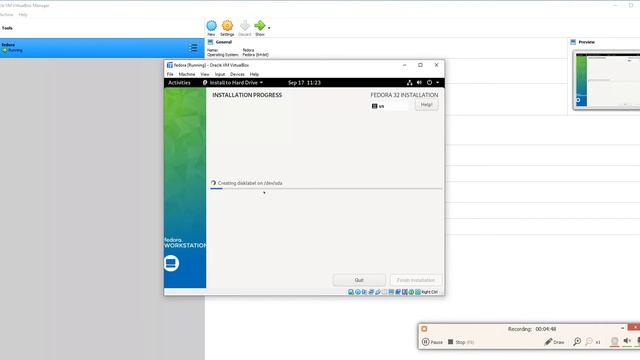Open the Help menu in VirtualBox Manager
This screenshot has height=360, width=640.
(x=23, y=15)
